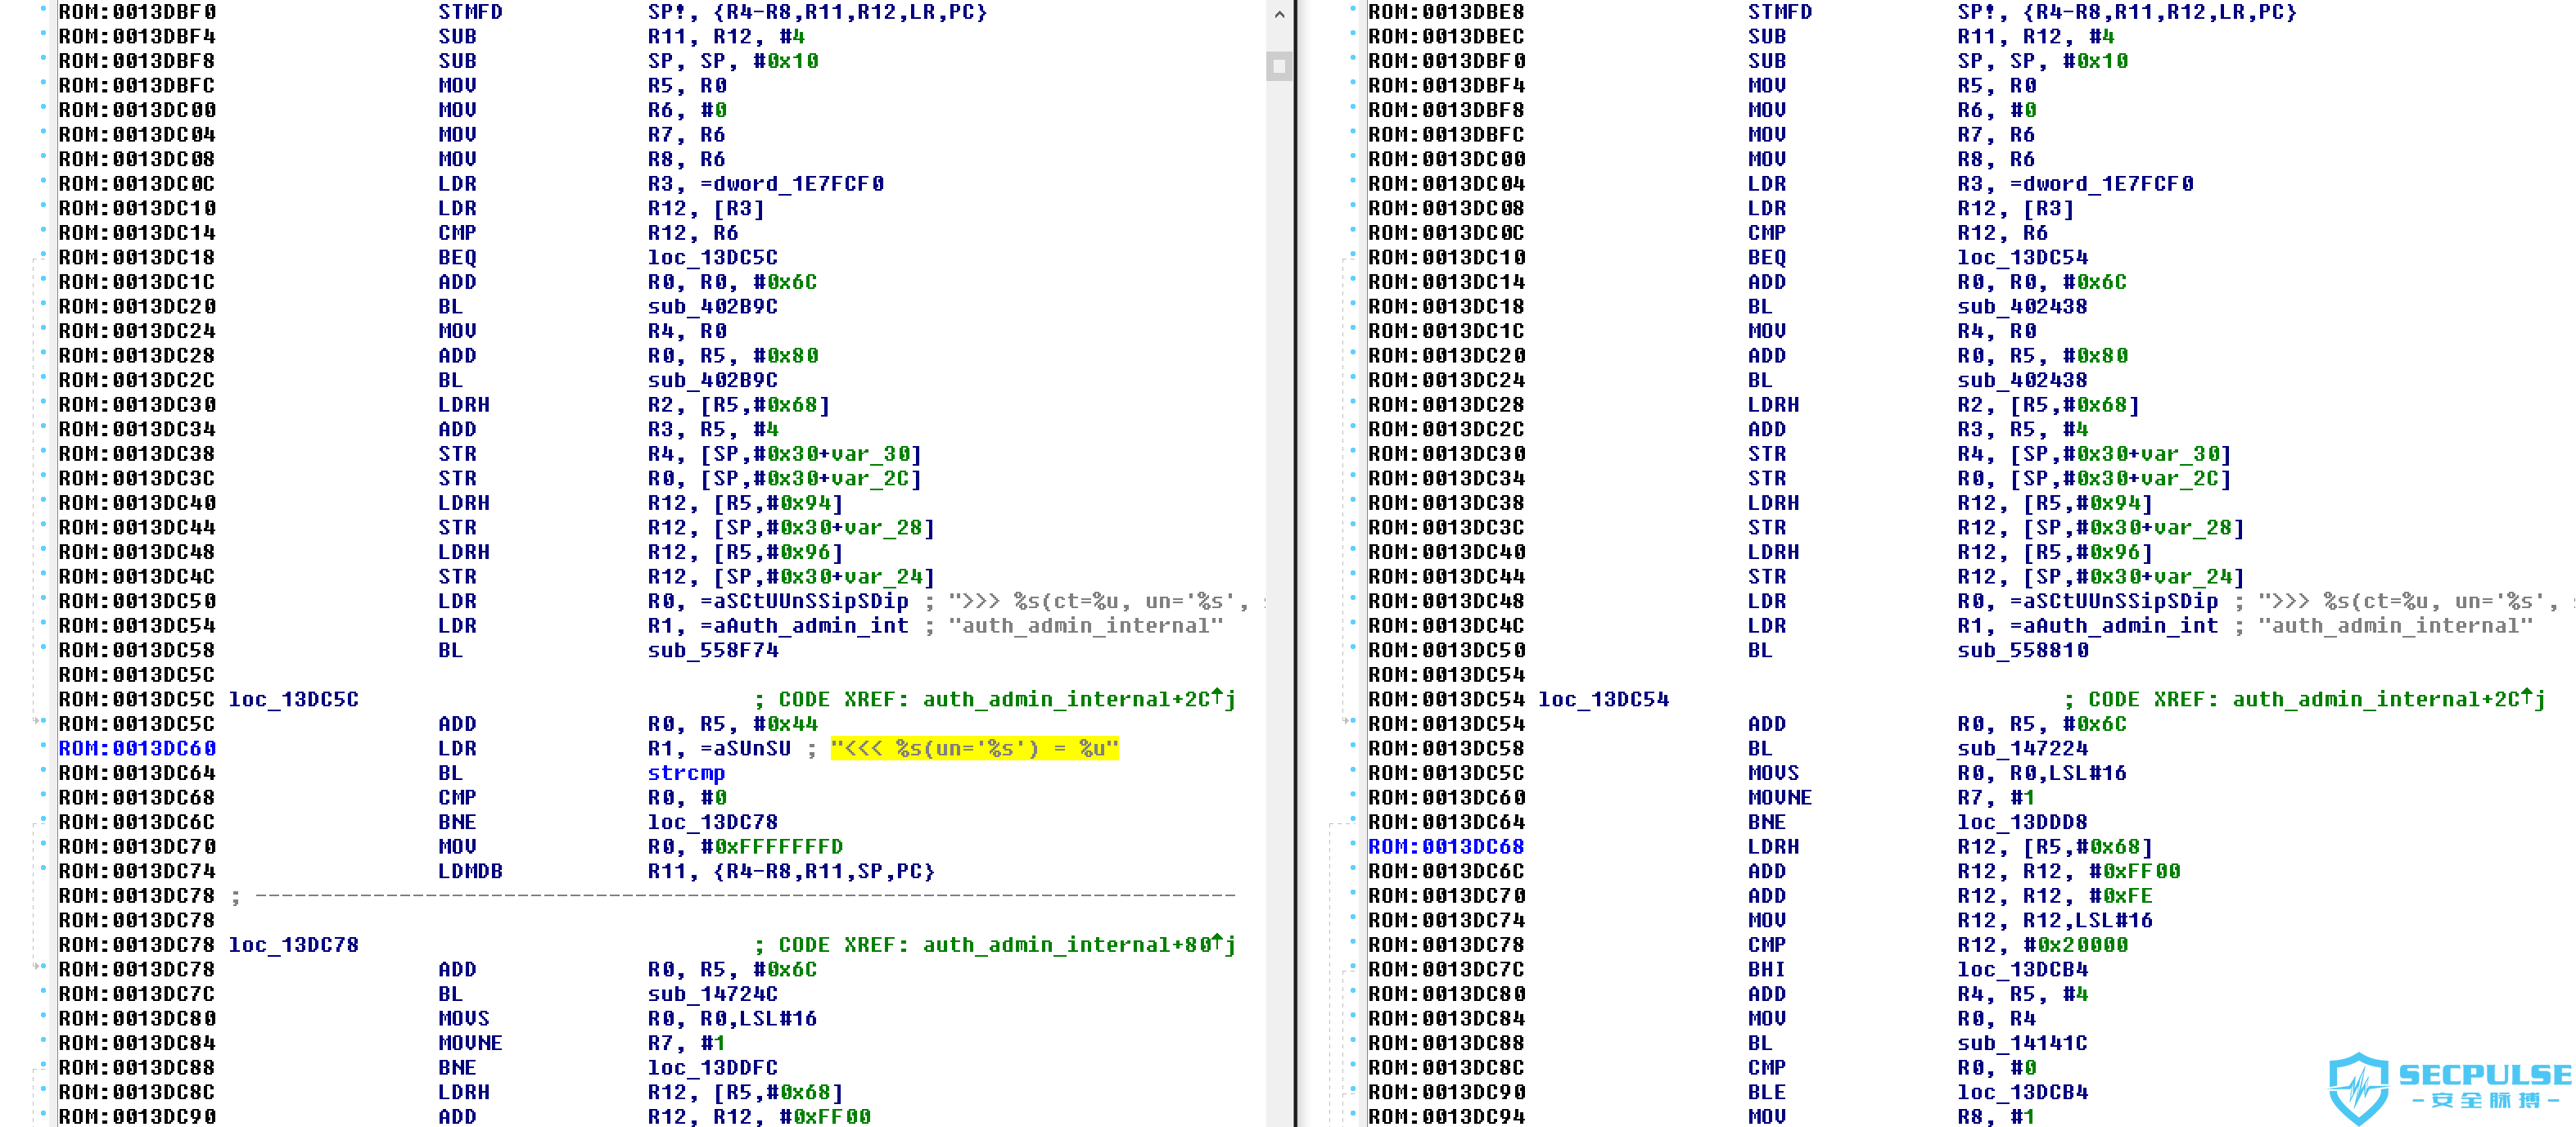Click the blue address ROM:0013DC60 in left pane

point(137,748)
